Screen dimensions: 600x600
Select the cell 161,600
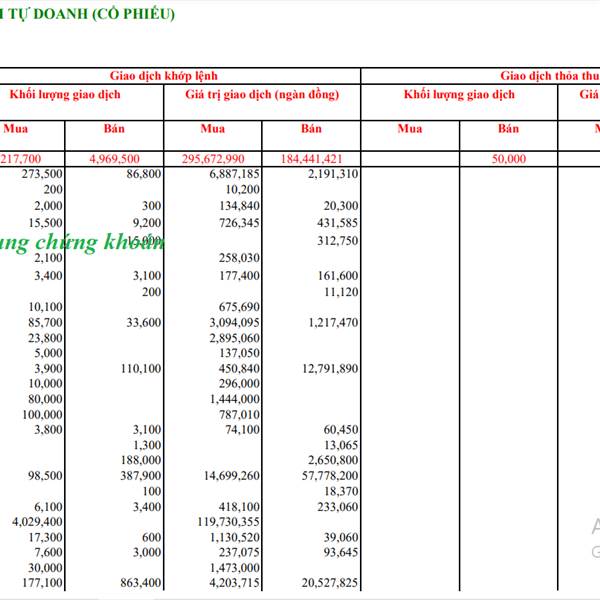point(338,276)
